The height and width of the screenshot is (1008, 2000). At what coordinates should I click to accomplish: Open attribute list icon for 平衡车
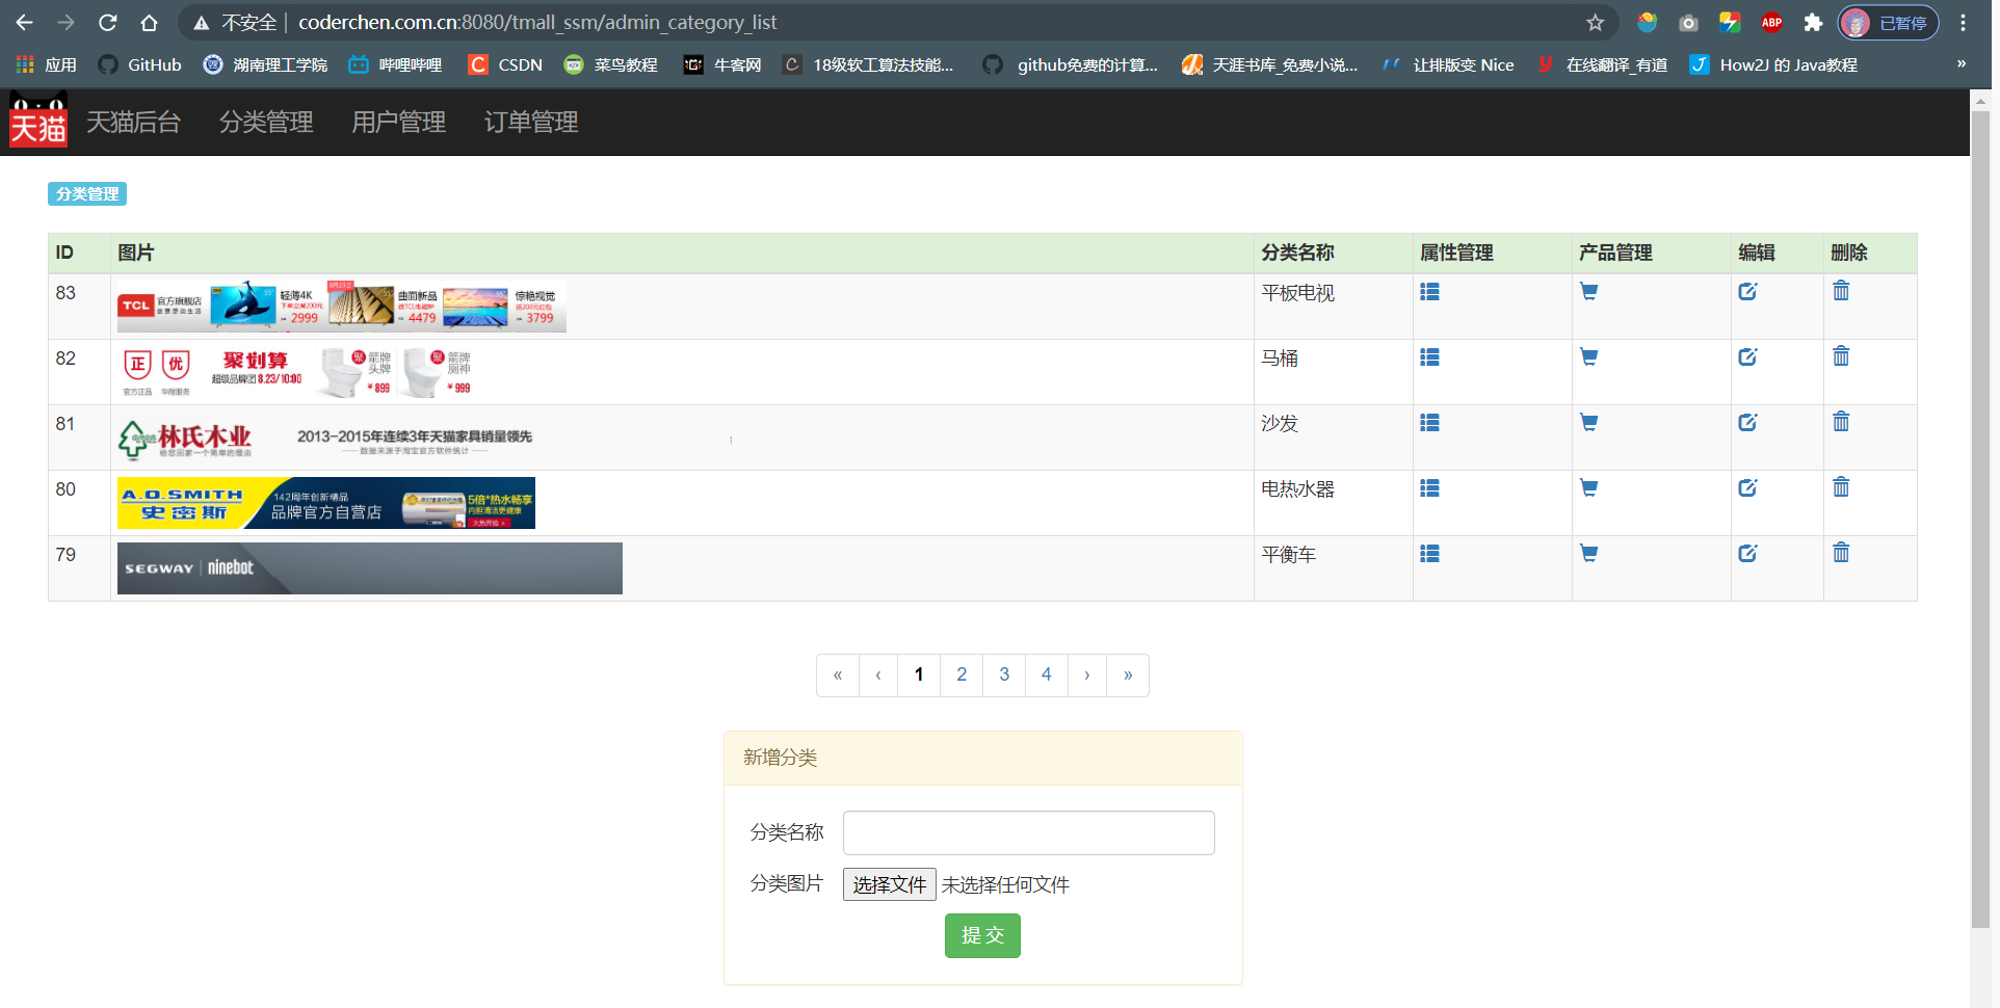(x=1429, y=553)
